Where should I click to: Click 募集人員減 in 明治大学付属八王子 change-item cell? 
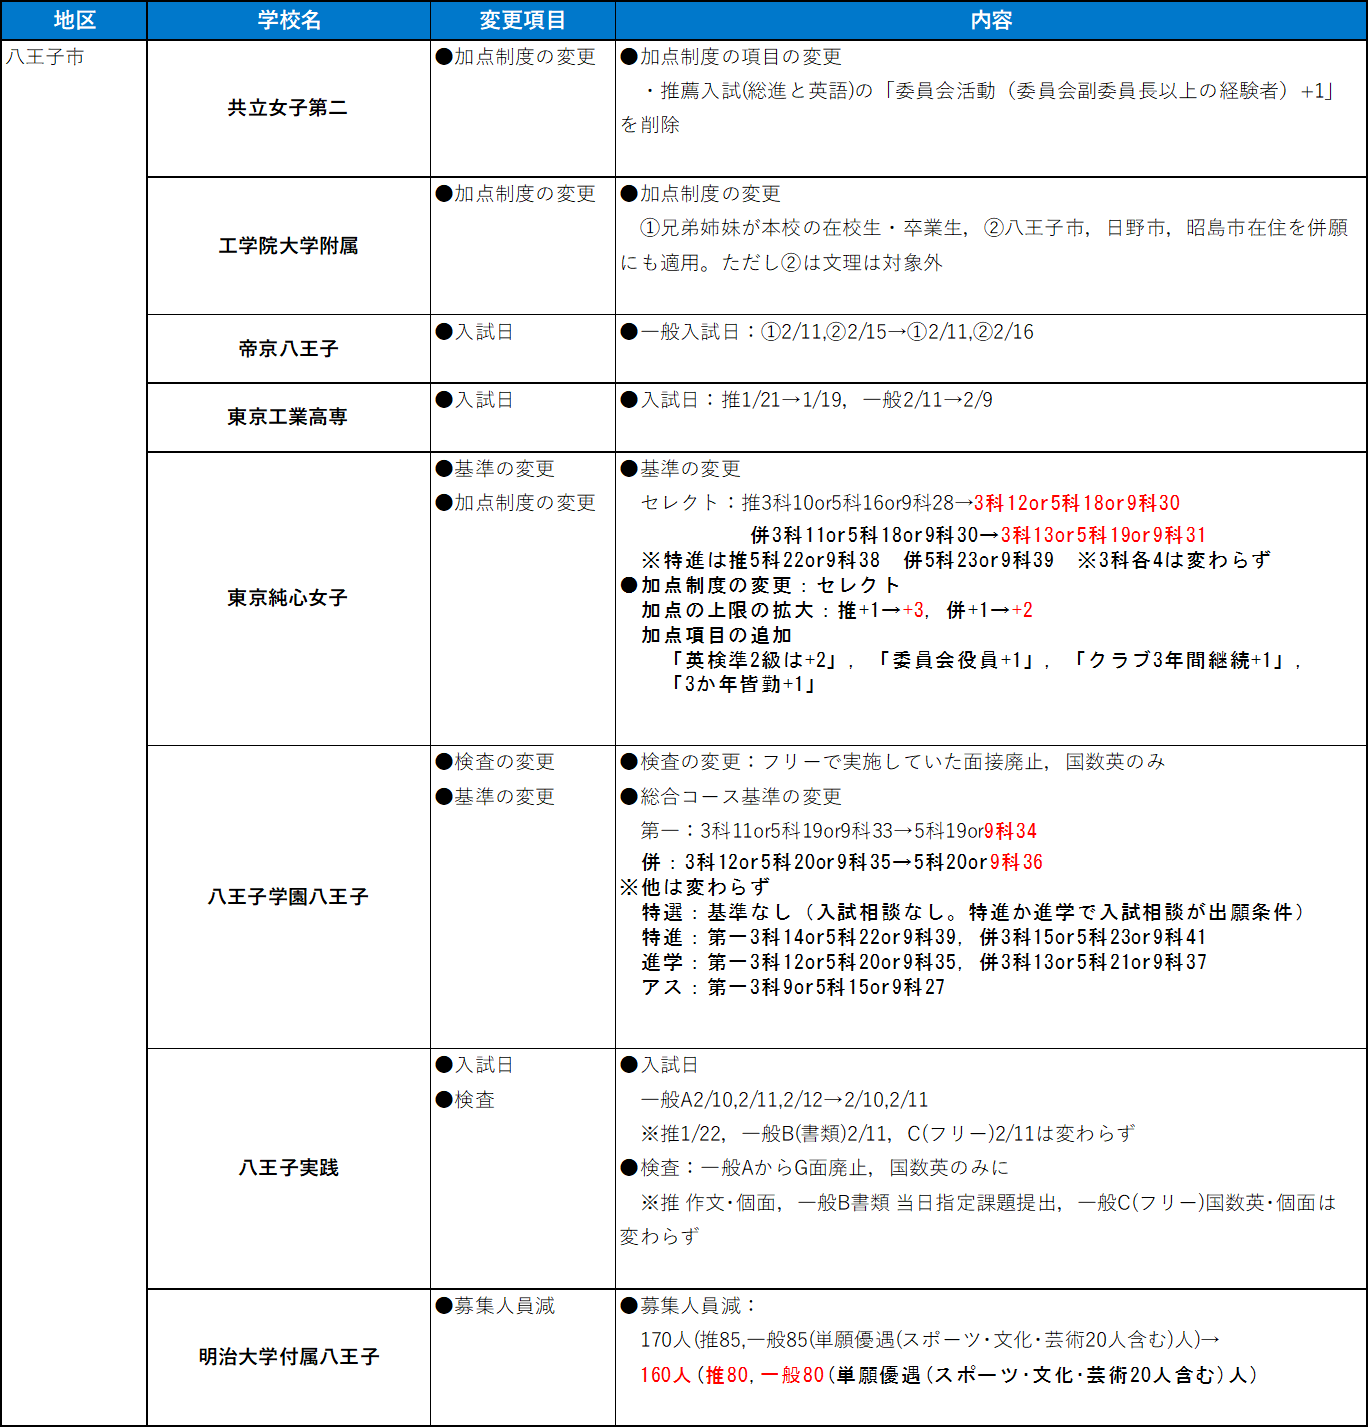click(x=495, y=1306)
